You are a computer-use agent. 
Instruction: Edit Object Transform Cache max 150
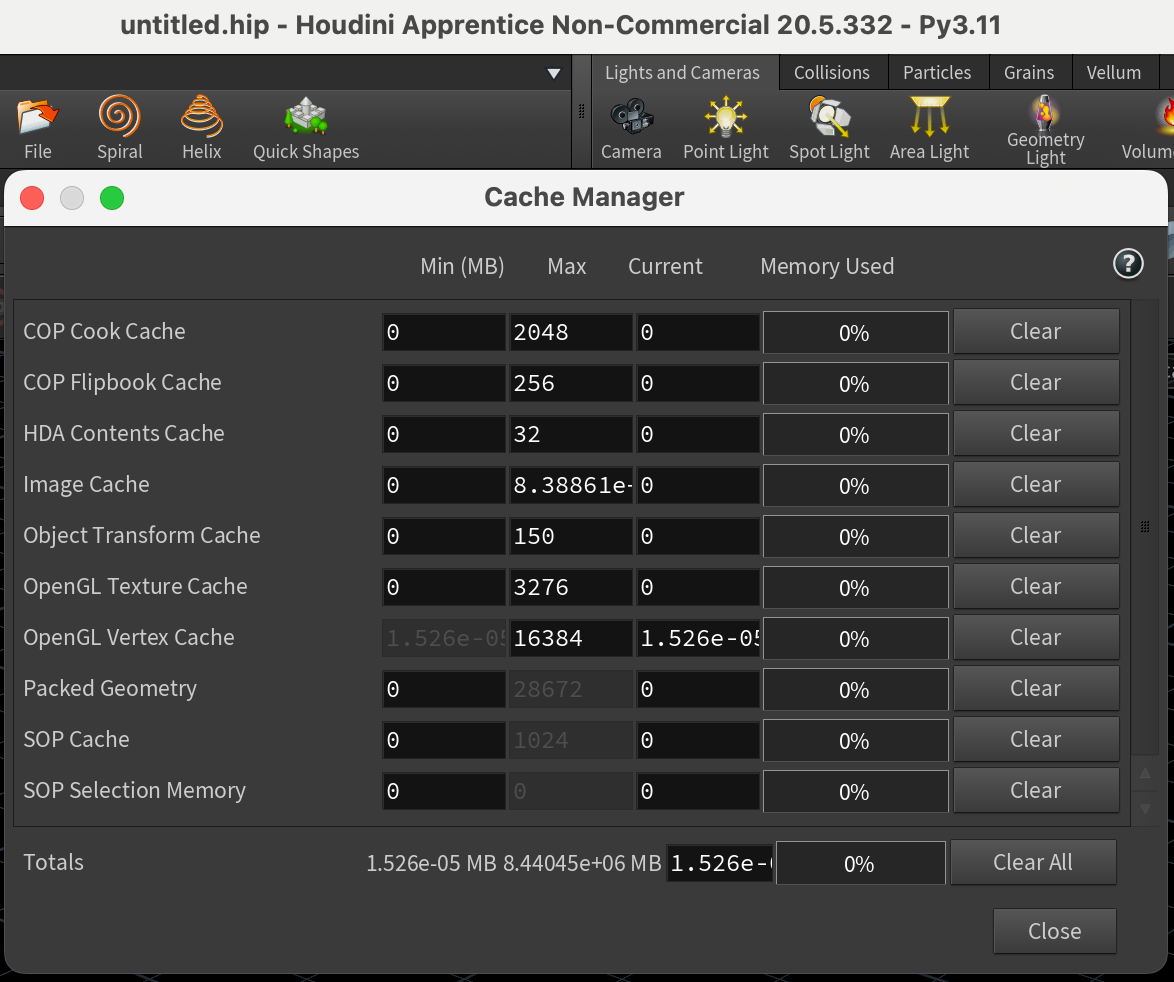point(571,536)
